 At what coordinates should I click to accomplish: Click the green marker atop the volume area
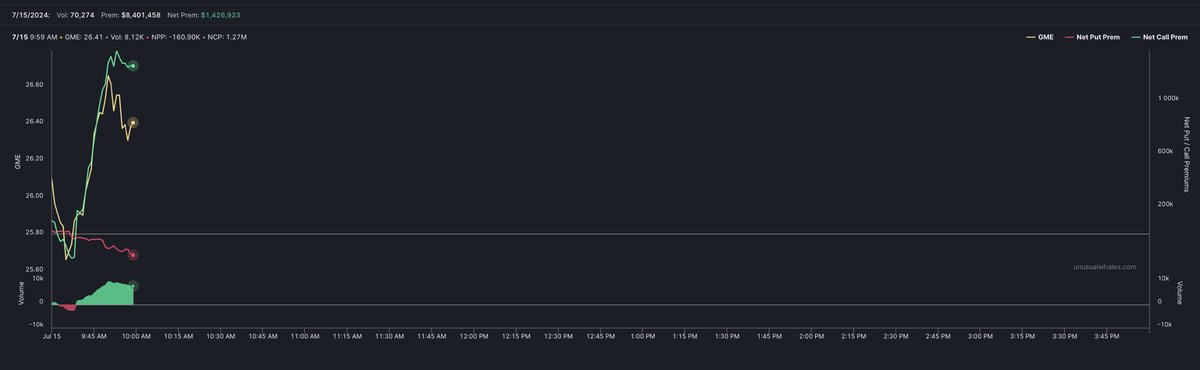pos(133,286)
